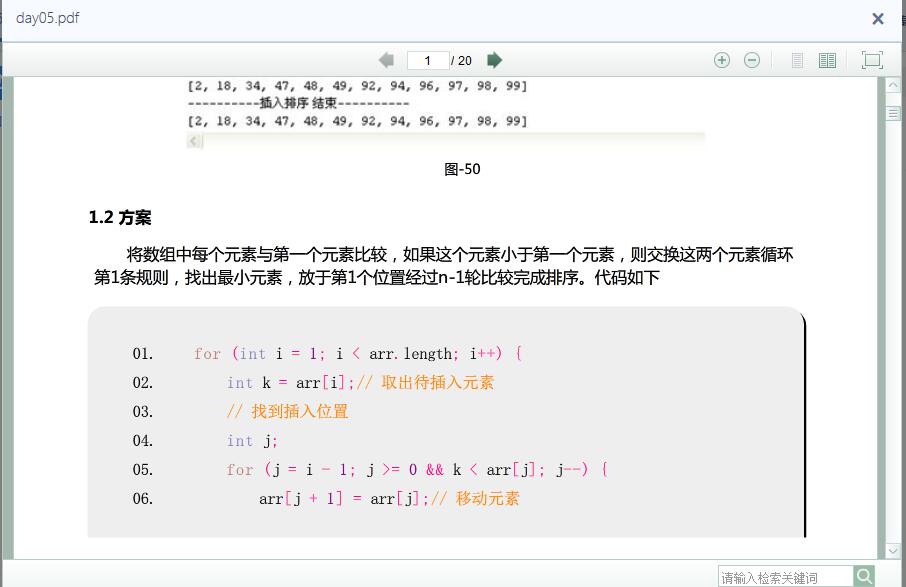This screenshot has height=587, width=906.
Task: Click the "1.2 方案" section heading
Action: 120,218
